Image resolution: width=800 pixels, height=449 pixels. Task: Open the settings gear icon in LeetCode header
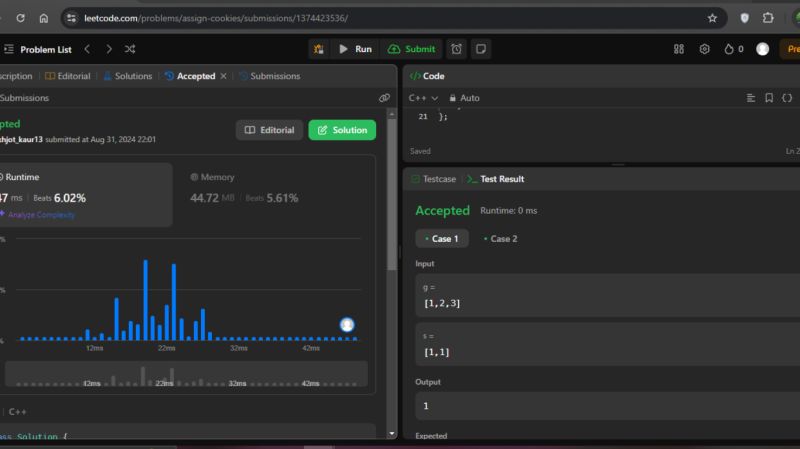(704, 49)
